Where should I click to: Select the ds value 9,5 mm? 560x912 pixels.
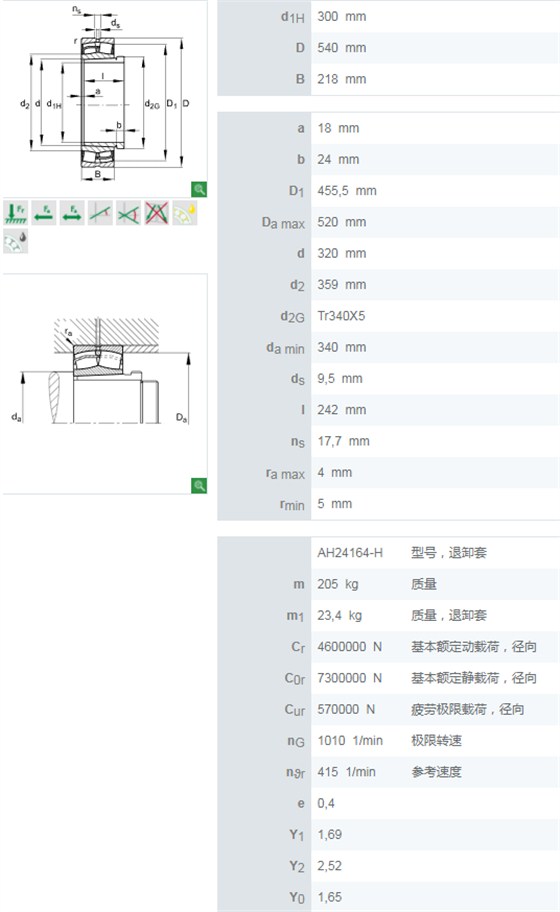pos(340,379)
